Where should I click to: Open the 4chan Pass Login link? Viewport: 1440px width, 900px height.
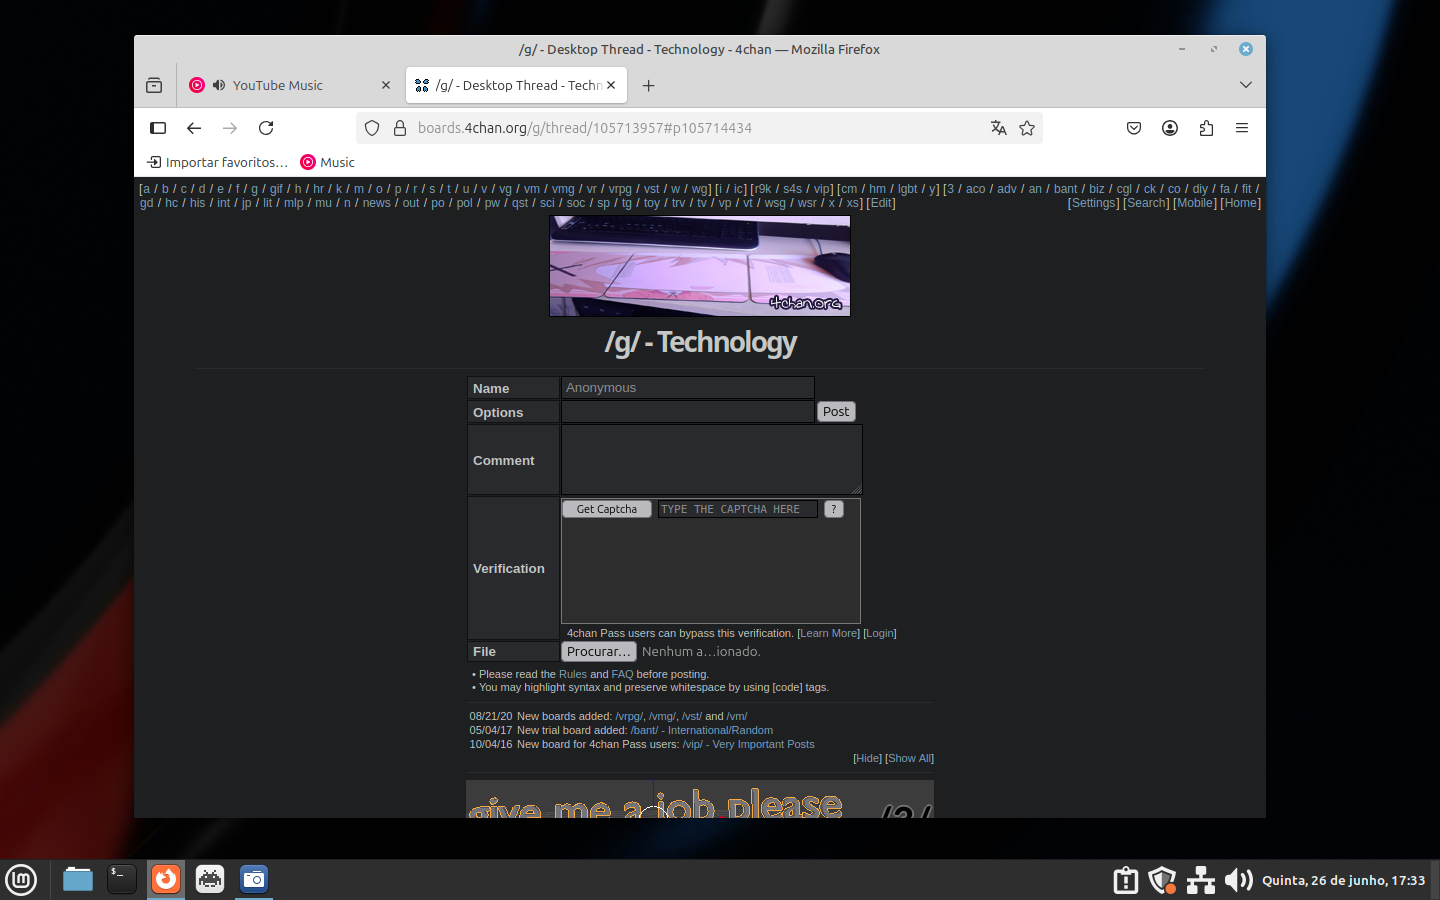(x=880, y=633)
